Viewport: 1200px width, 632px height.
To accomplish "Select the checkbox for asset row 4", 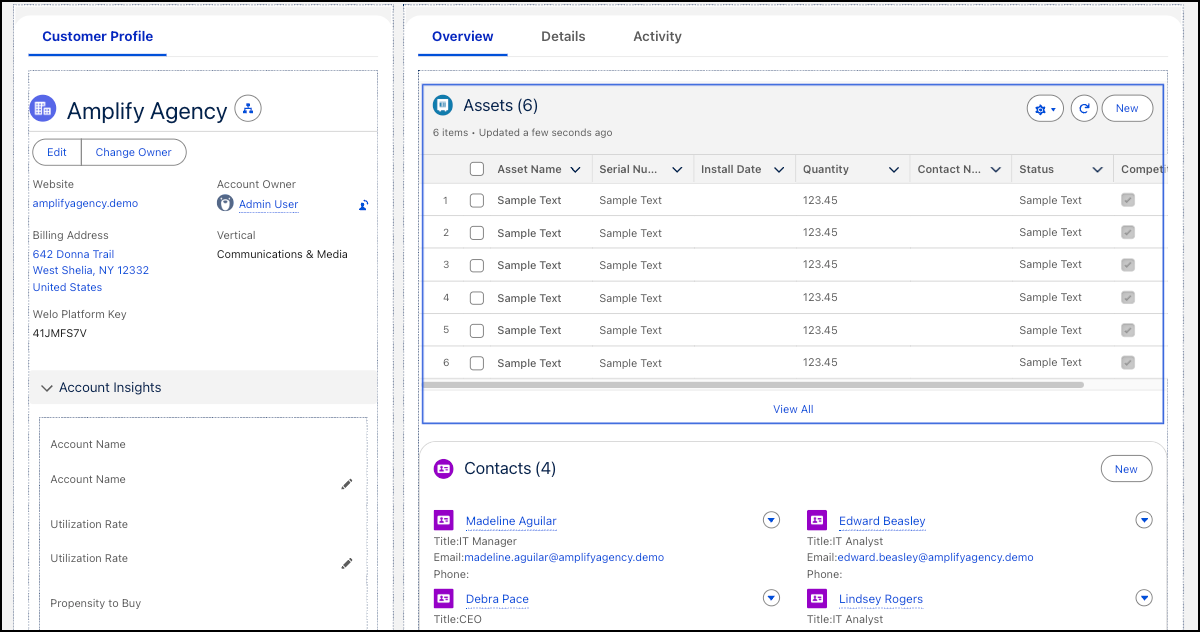I will coord(477,298).
